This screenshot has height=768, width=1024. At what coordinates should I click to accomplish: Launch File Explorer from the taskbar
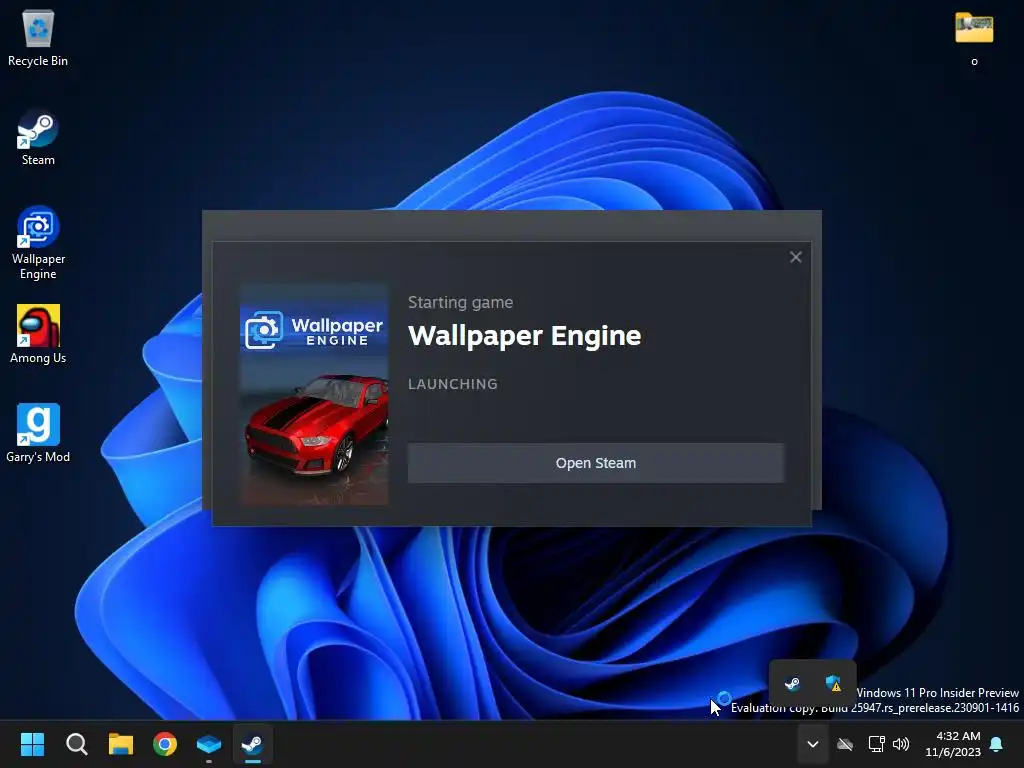pos(121,744)
